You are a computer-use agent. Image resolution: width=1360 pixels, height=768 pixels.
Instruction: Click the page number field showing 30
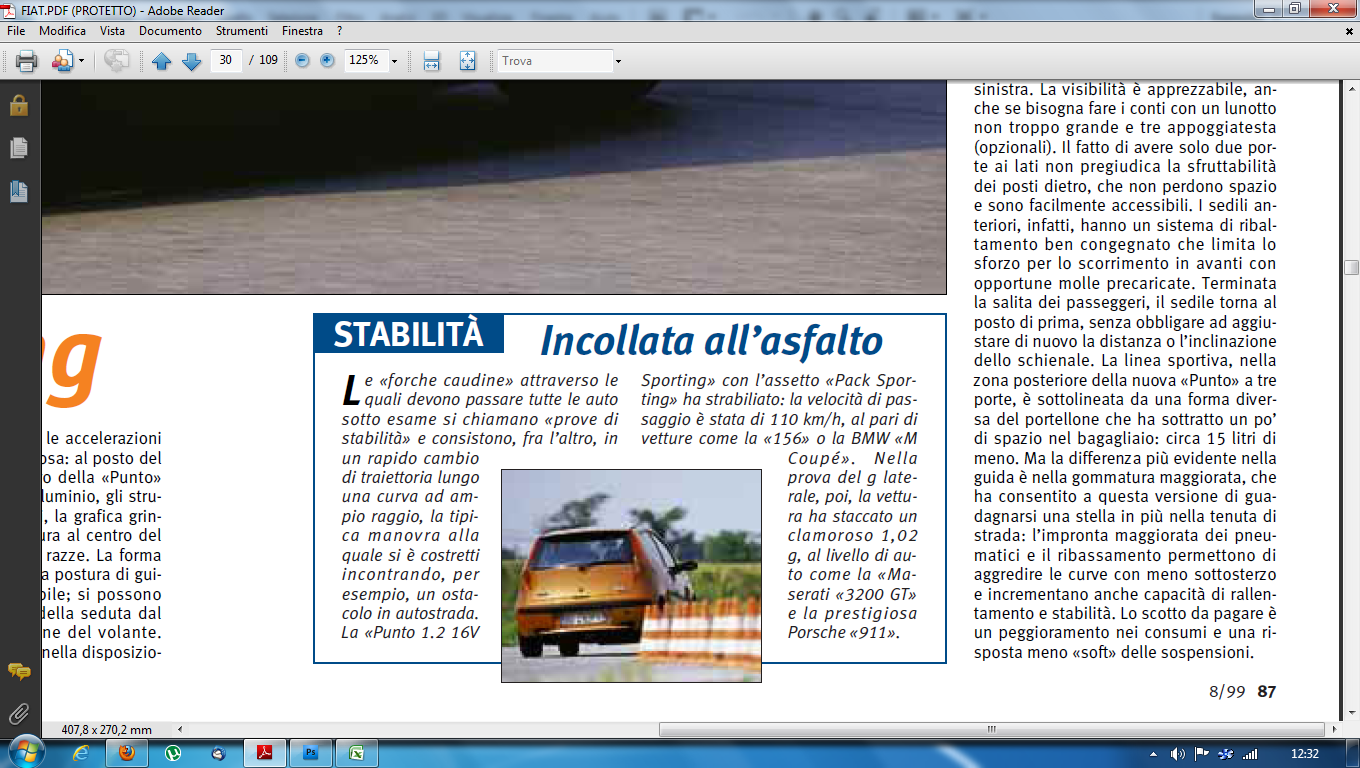tap(226, 61)
